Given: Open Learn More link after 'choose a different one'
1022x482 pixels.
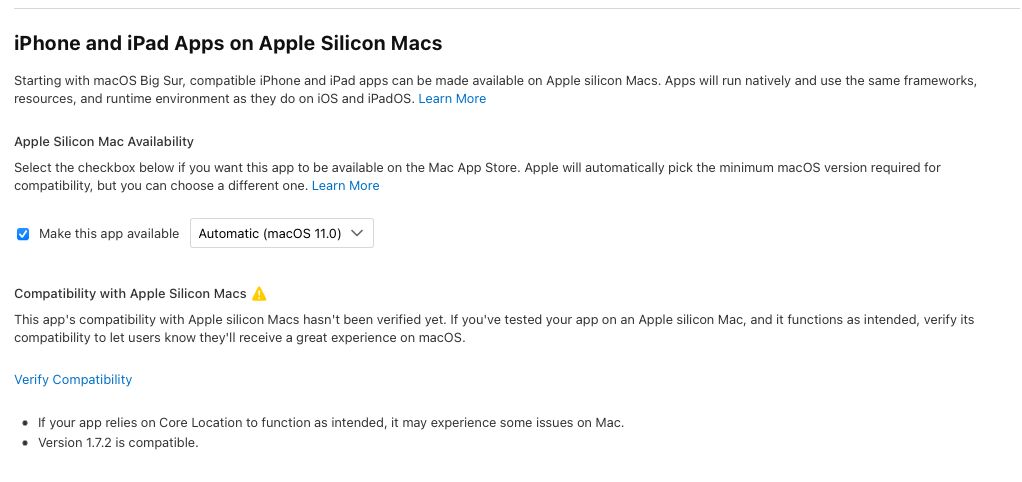Looking at the screenshot, I should 345,186.
